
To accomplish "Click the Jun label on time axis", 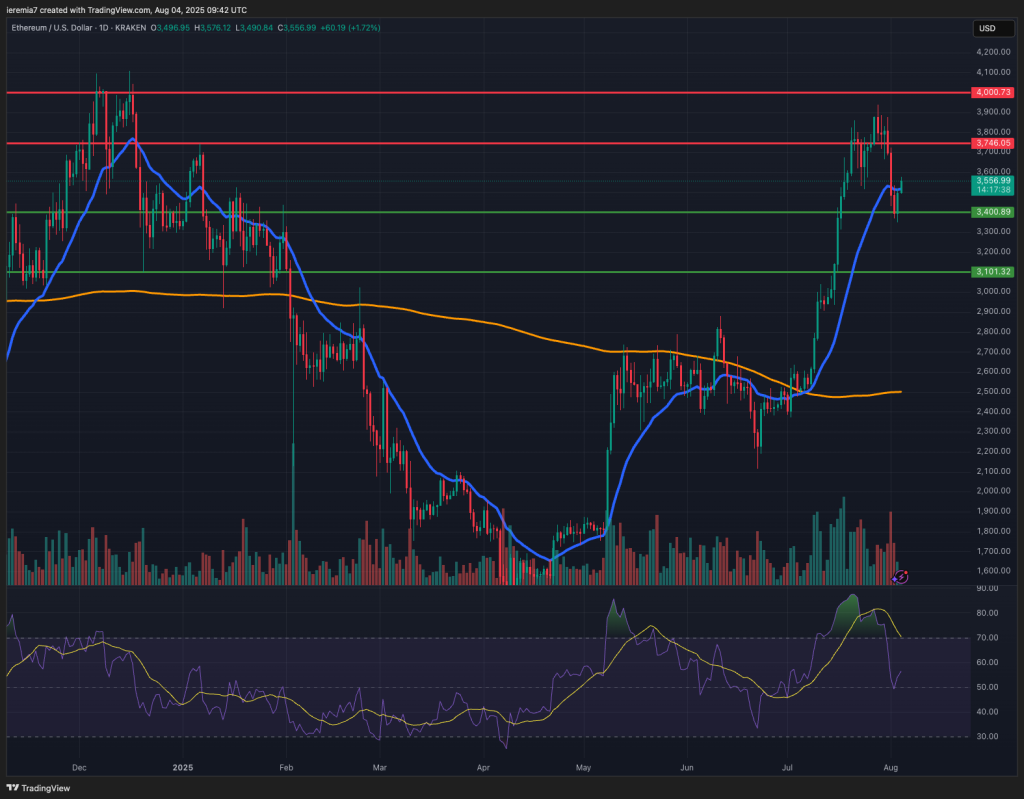I will click(x=686, y=767).
